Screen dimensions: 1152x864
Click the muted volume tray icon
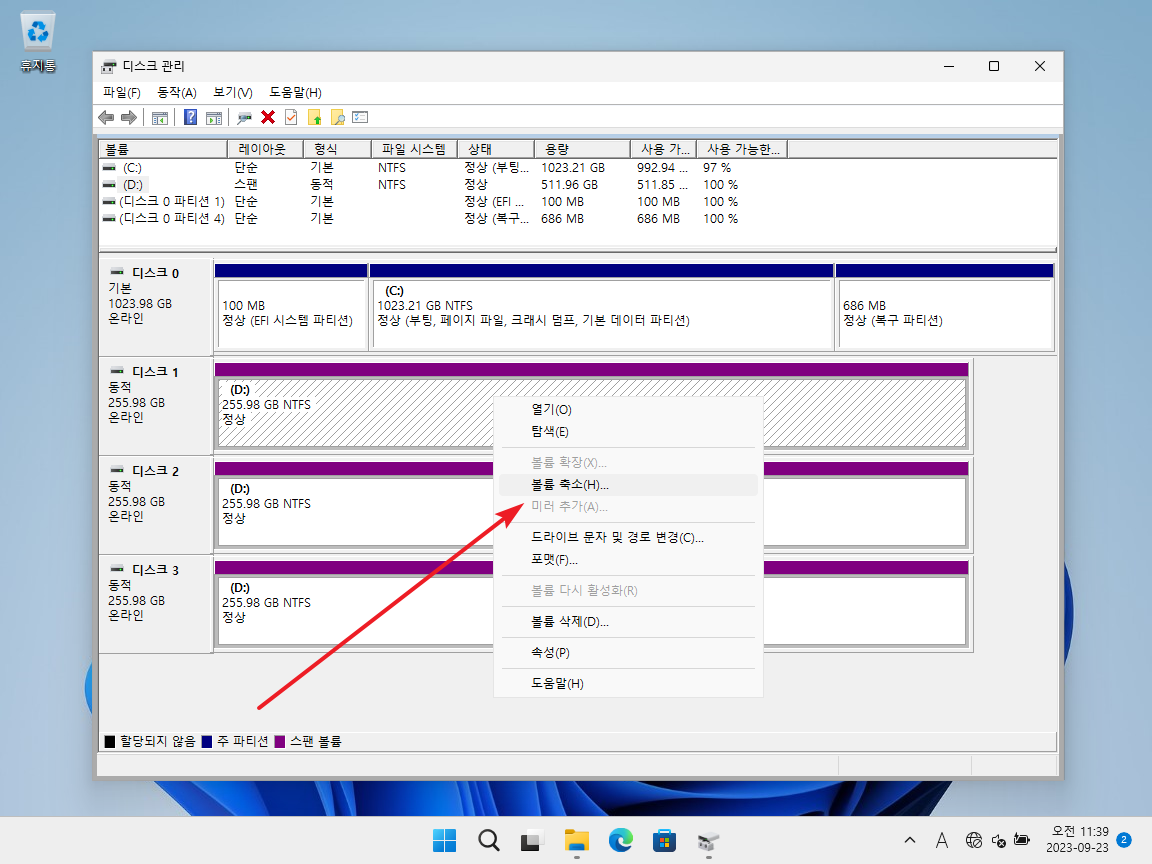(998, 840)
